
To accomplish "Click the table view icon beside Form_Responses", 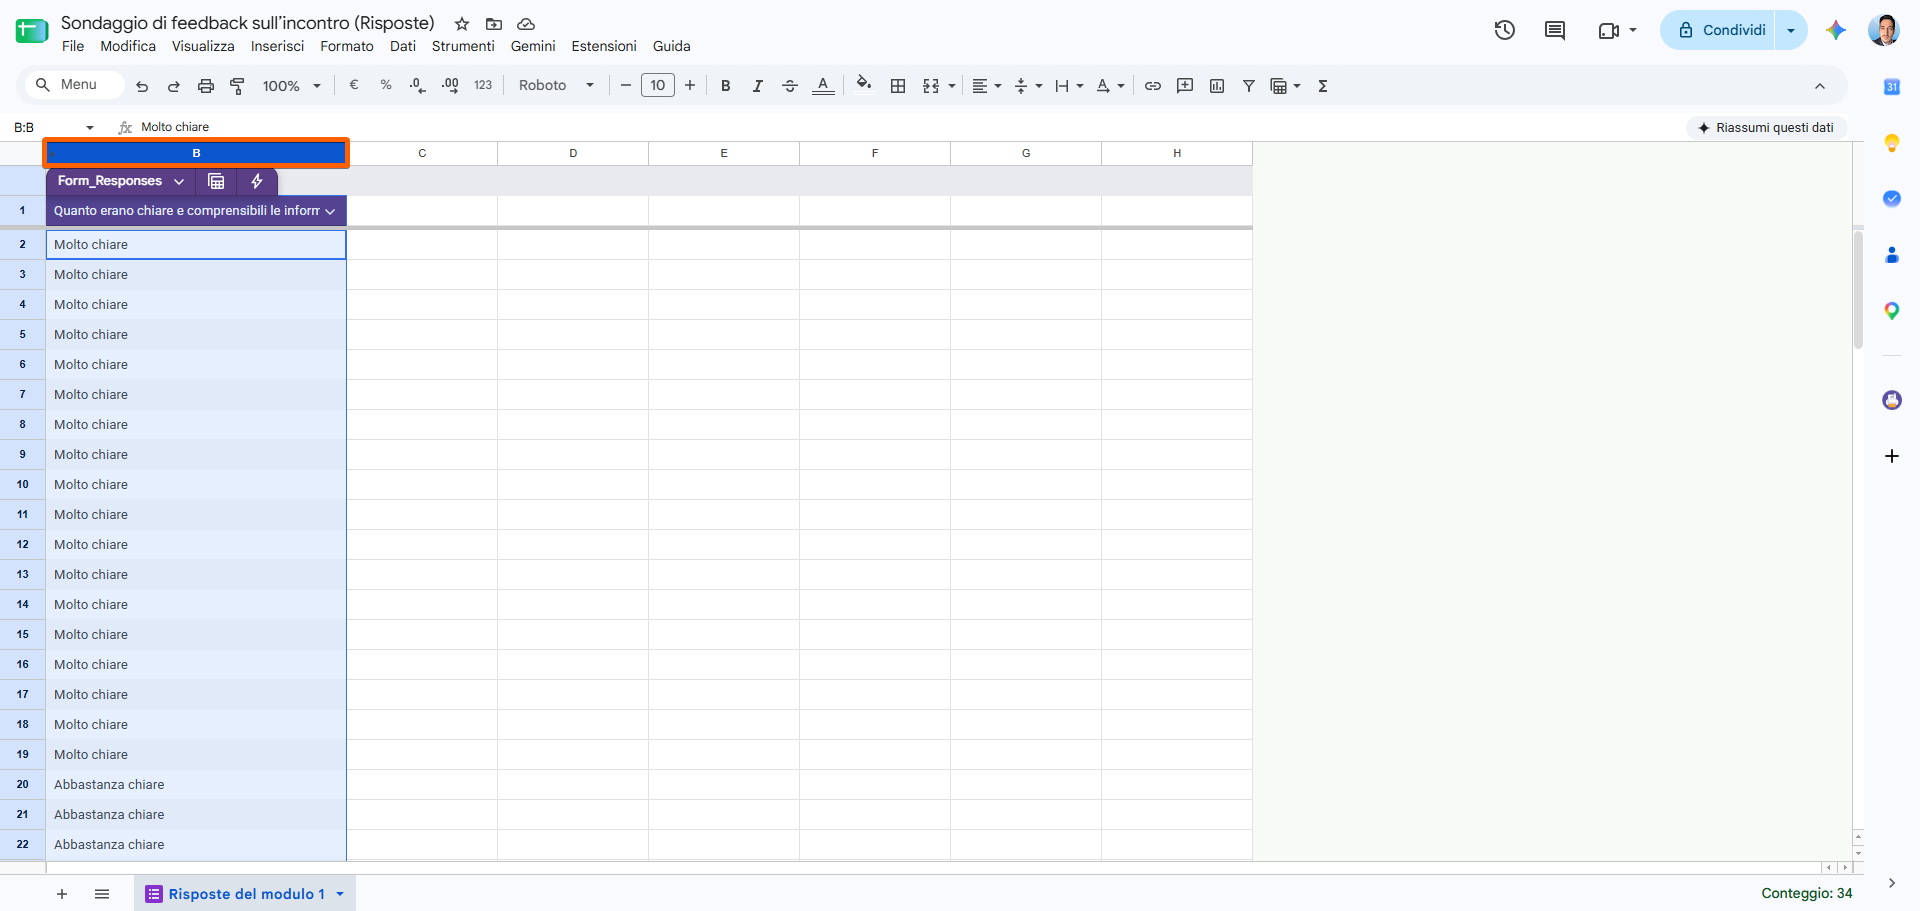I will [x=216, y=181].
